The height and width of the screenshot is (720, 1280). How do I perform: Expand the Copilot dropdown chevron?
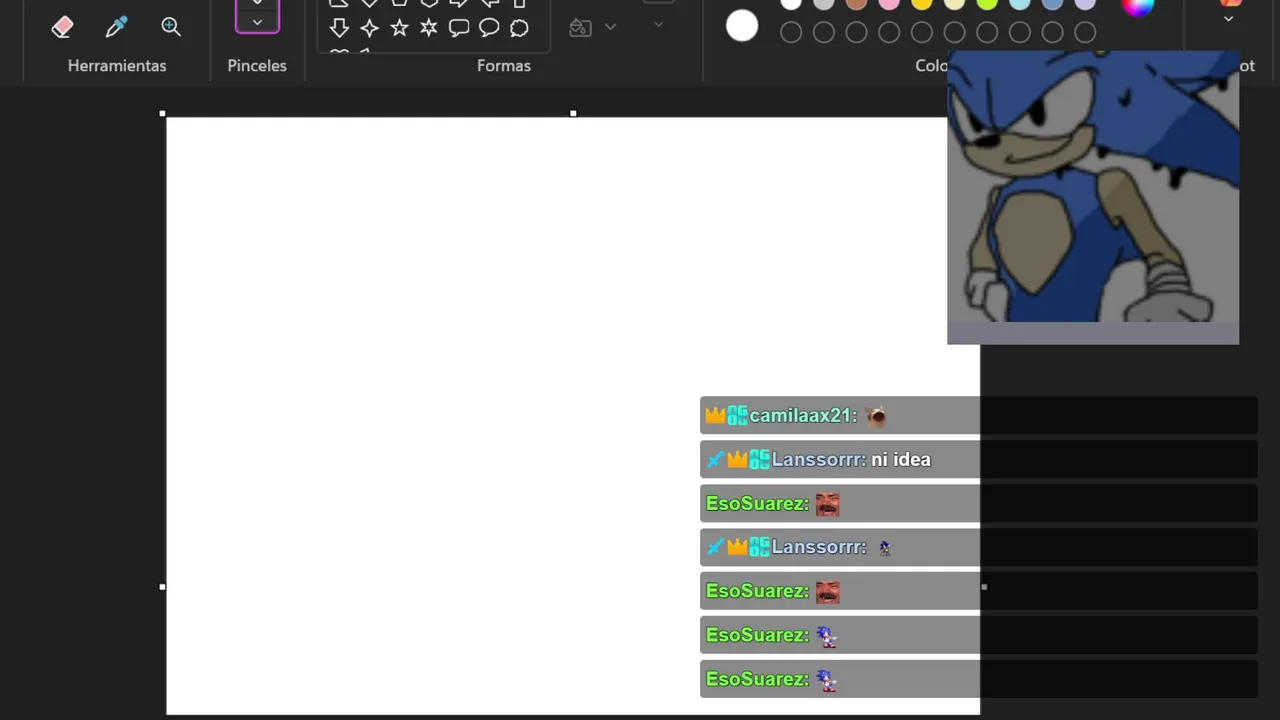(x=1229, y=18)
